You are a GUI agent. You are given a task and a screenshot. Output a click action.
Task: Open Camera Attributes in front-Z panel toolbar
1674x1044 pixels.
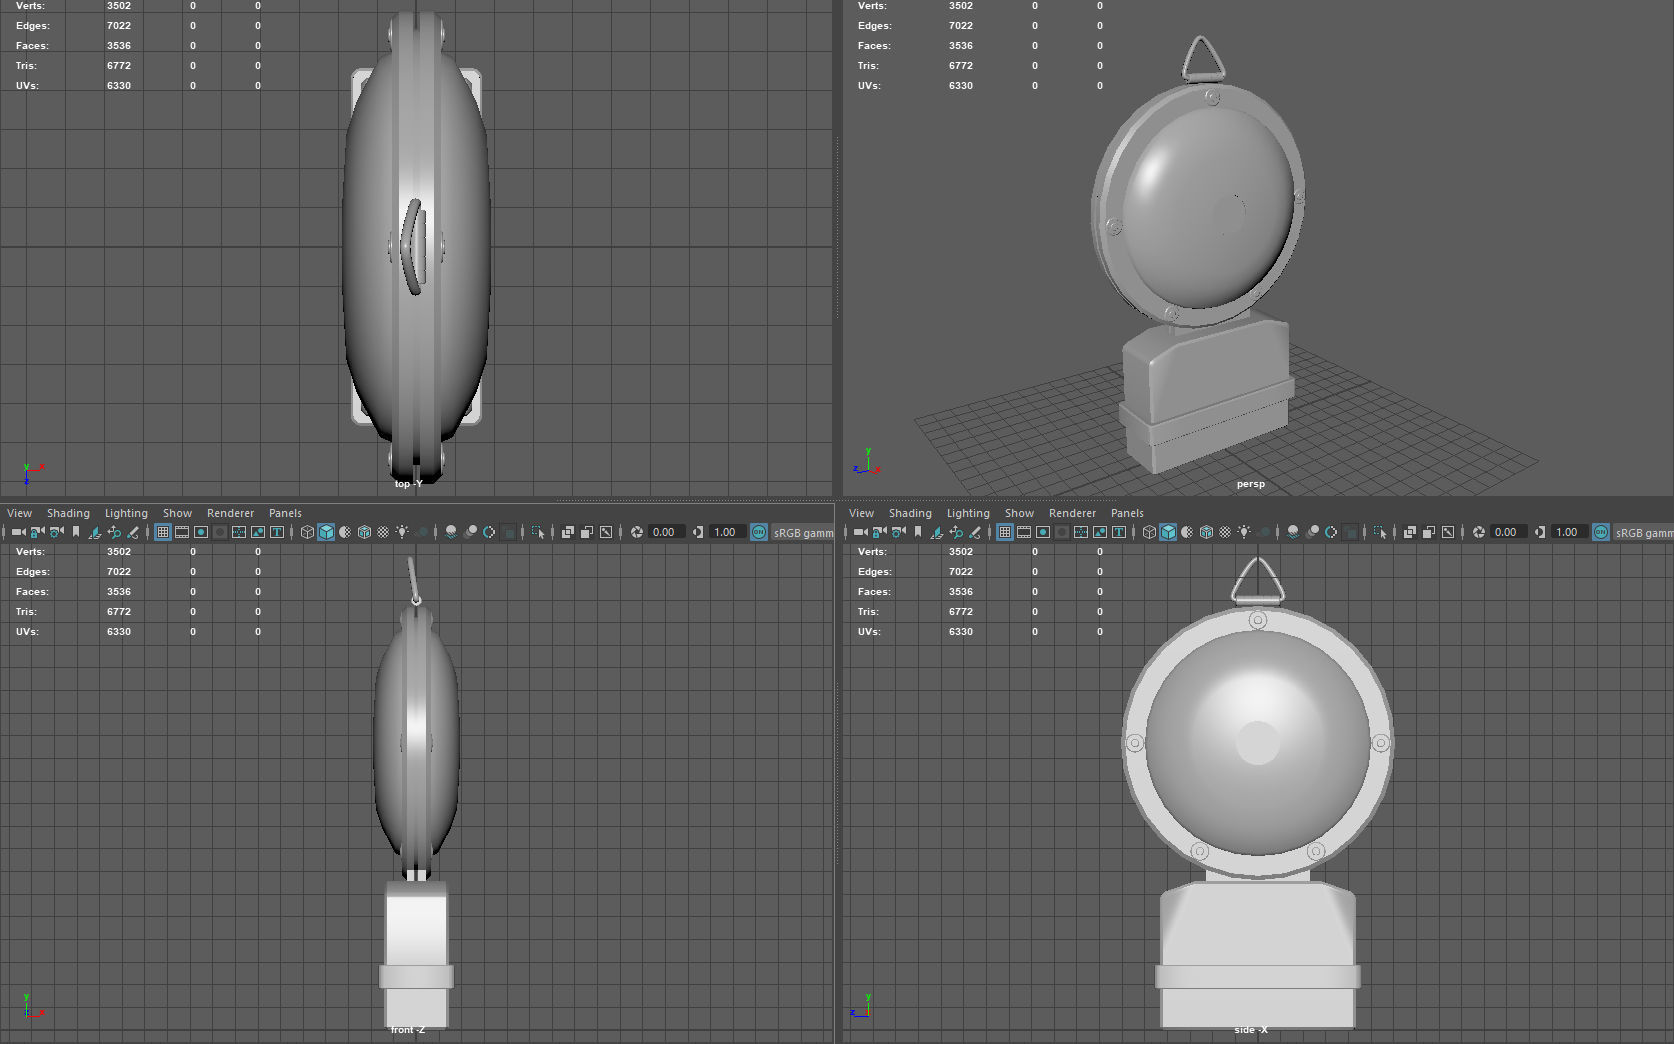(56, 532)
